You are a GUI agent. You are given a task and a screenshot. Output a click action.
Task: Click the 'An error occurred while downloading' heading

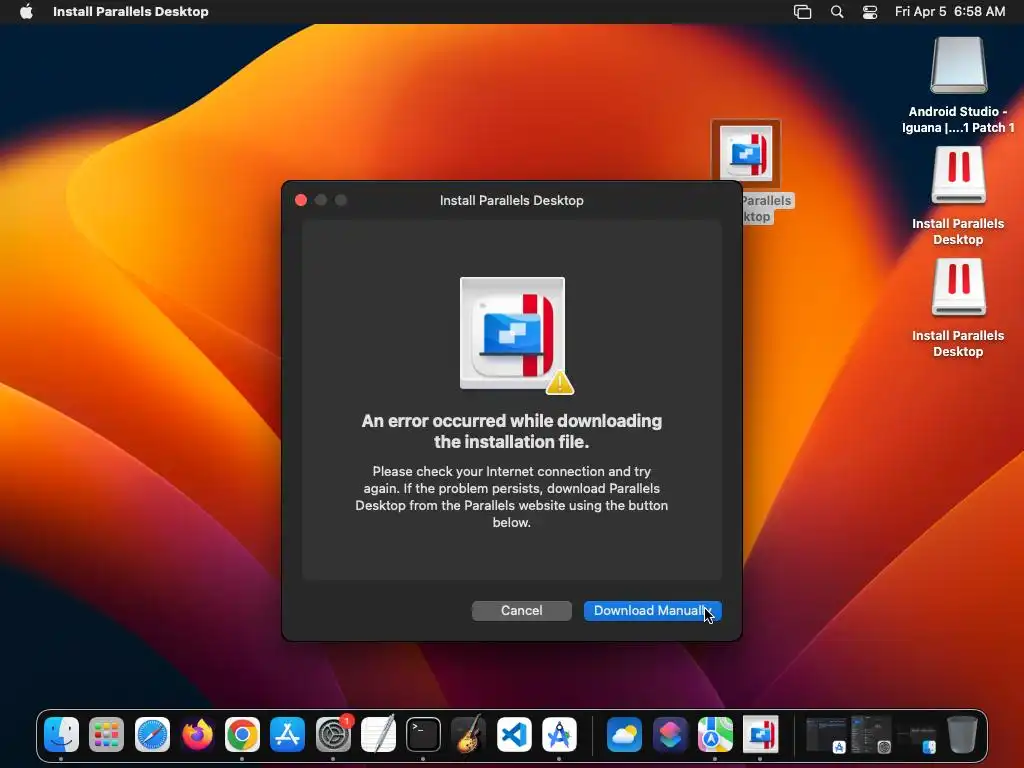pos(512,431)
